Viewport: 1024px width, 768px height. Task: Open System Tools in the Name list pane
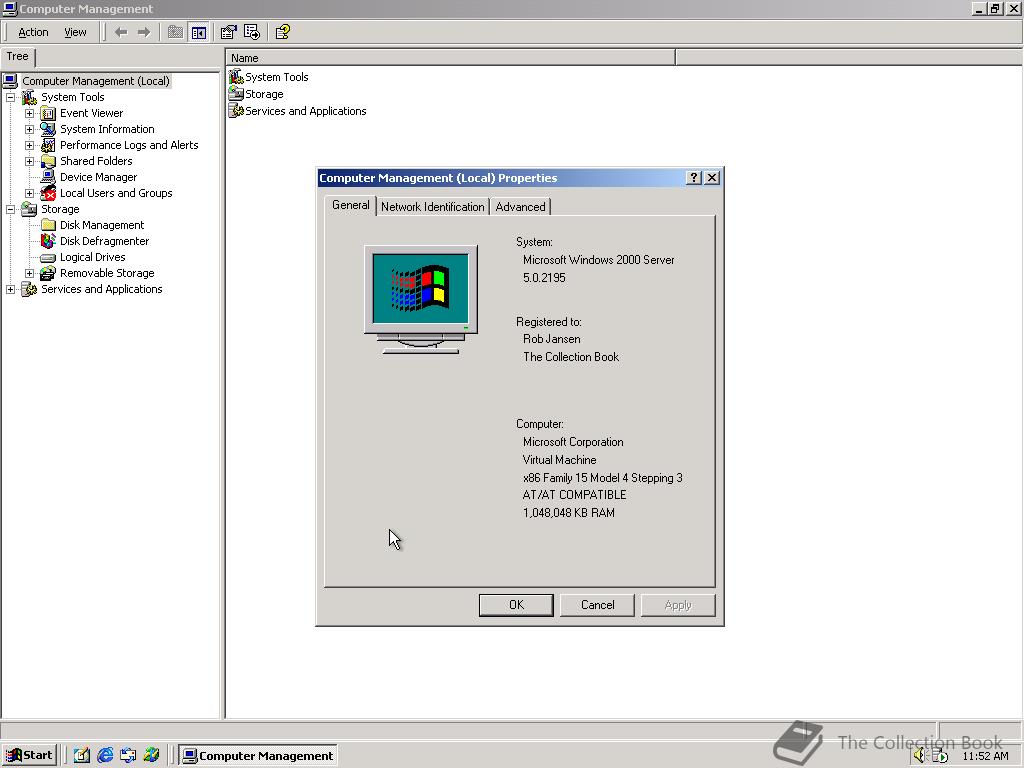tap(268, 77)
